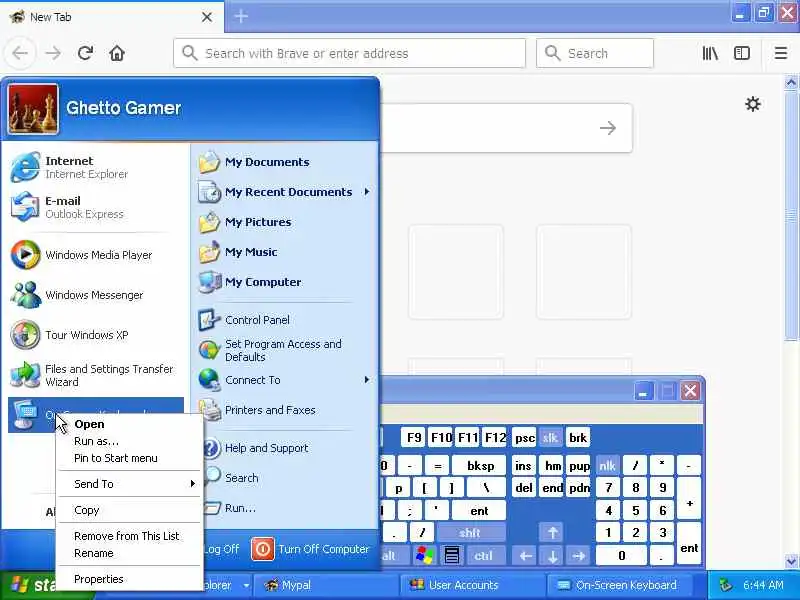800x600 pixels.
Task: Select Pin to Start menu
Action: (129, 458)
